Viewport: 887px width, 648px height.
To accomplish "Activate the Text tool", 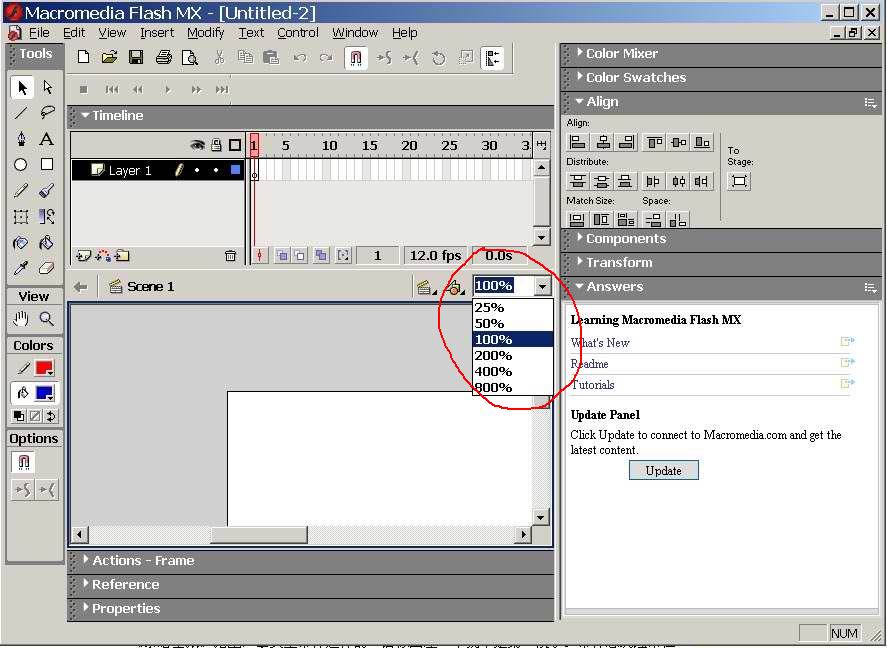I will (48, 139).
